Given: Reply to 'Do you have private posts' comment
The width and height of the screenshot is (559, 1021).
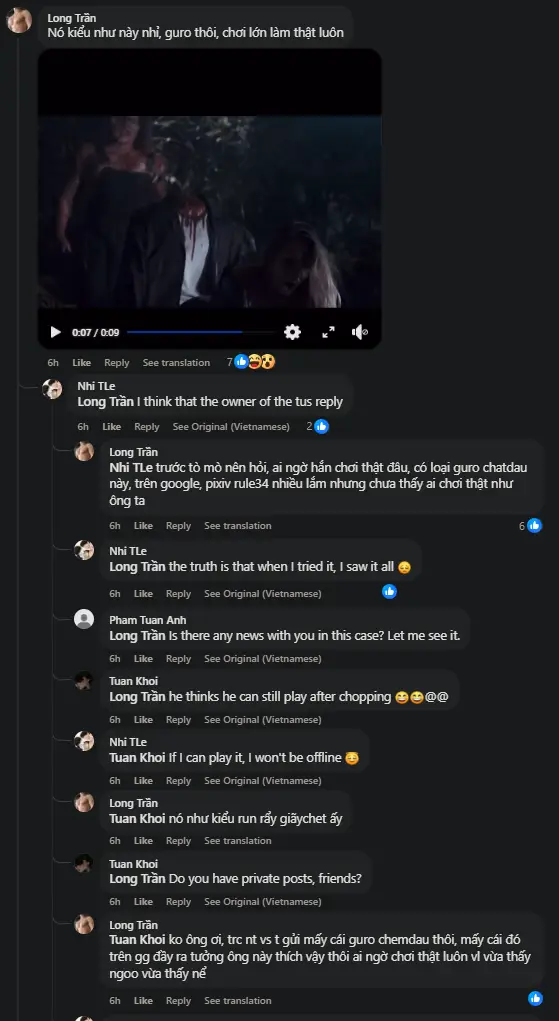Looking at the screenshot, I should pyautogui.click(x=178, y=902).
